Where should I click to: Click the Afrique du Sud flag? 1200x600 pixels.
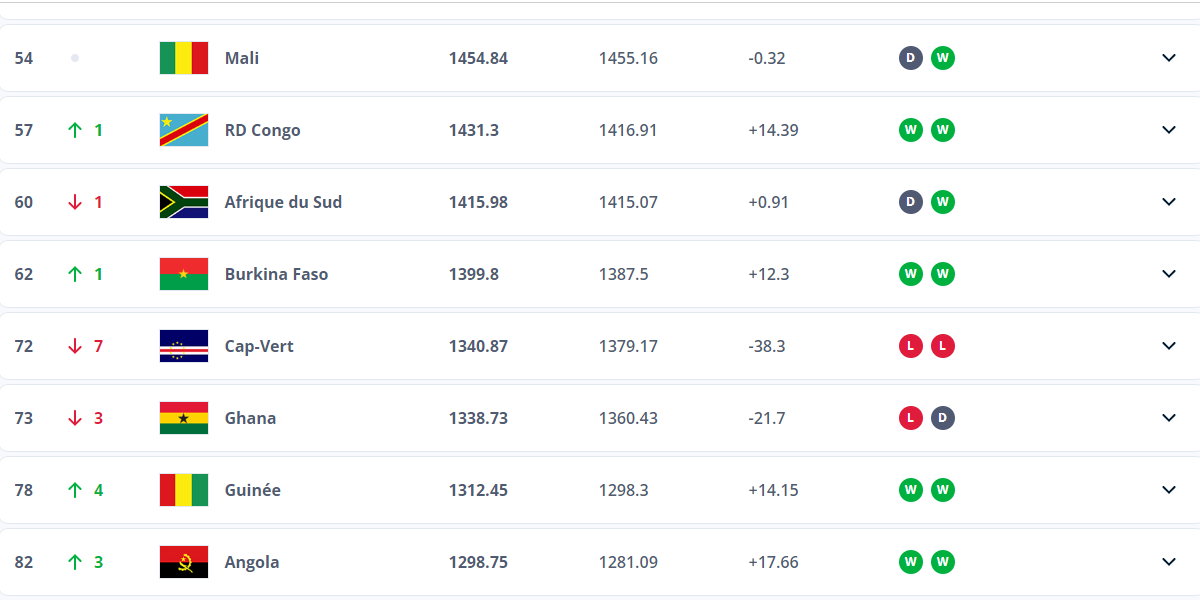click(x=184, y=202)
